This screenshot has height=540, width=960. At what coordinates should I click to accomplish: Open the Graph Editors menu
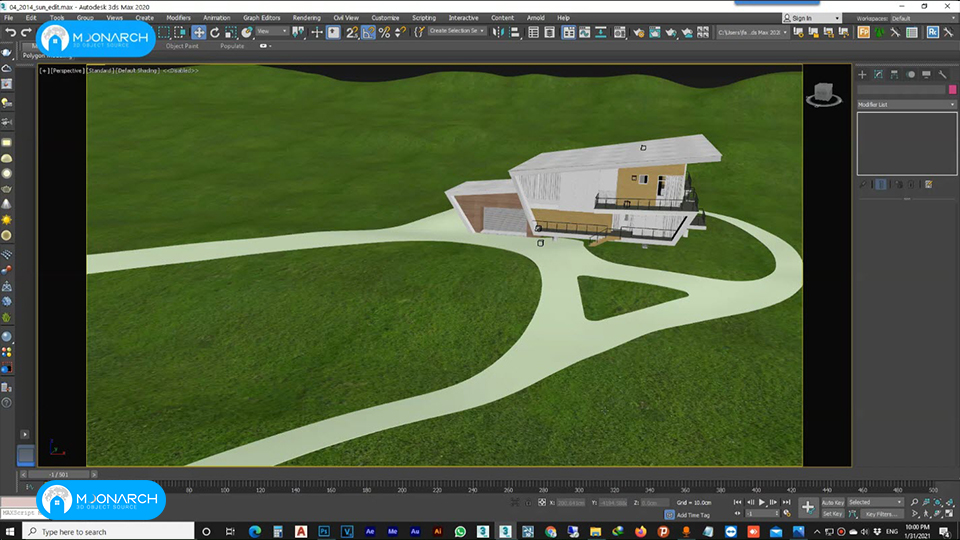point(261,18)
